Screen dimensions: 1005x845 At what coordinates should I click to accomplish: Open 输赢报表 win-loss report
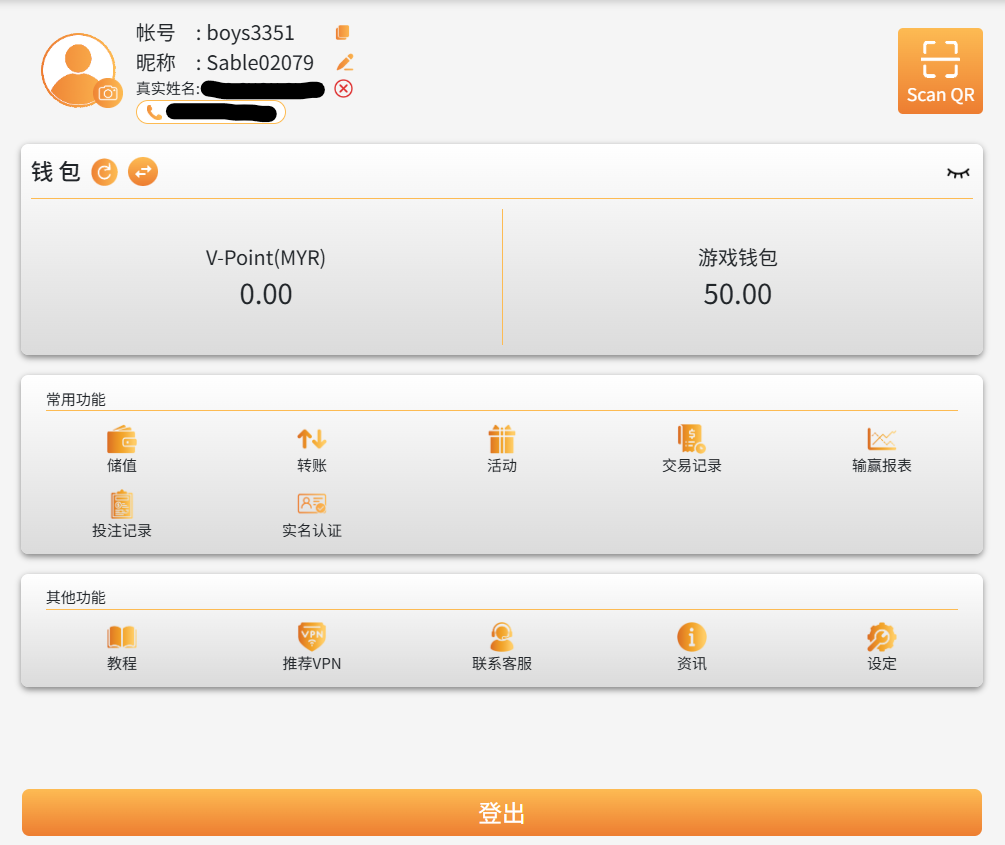click(881, 449)
